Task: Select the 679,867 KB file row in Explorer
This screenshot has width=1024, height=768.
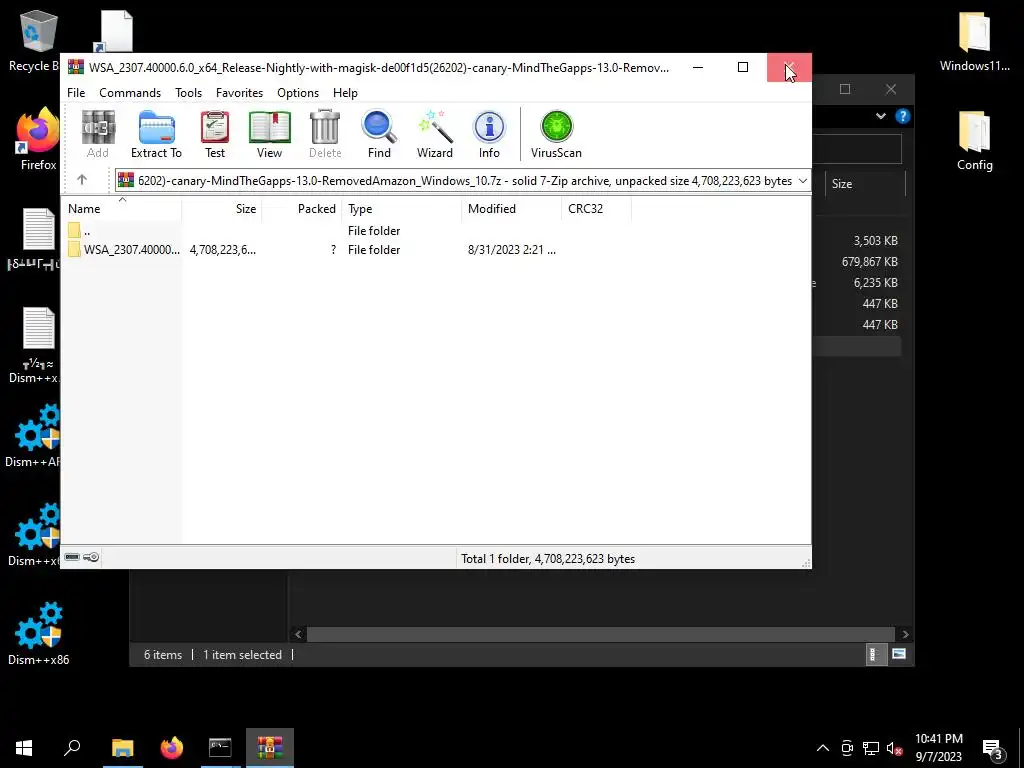Action: [x=856, y=262]
